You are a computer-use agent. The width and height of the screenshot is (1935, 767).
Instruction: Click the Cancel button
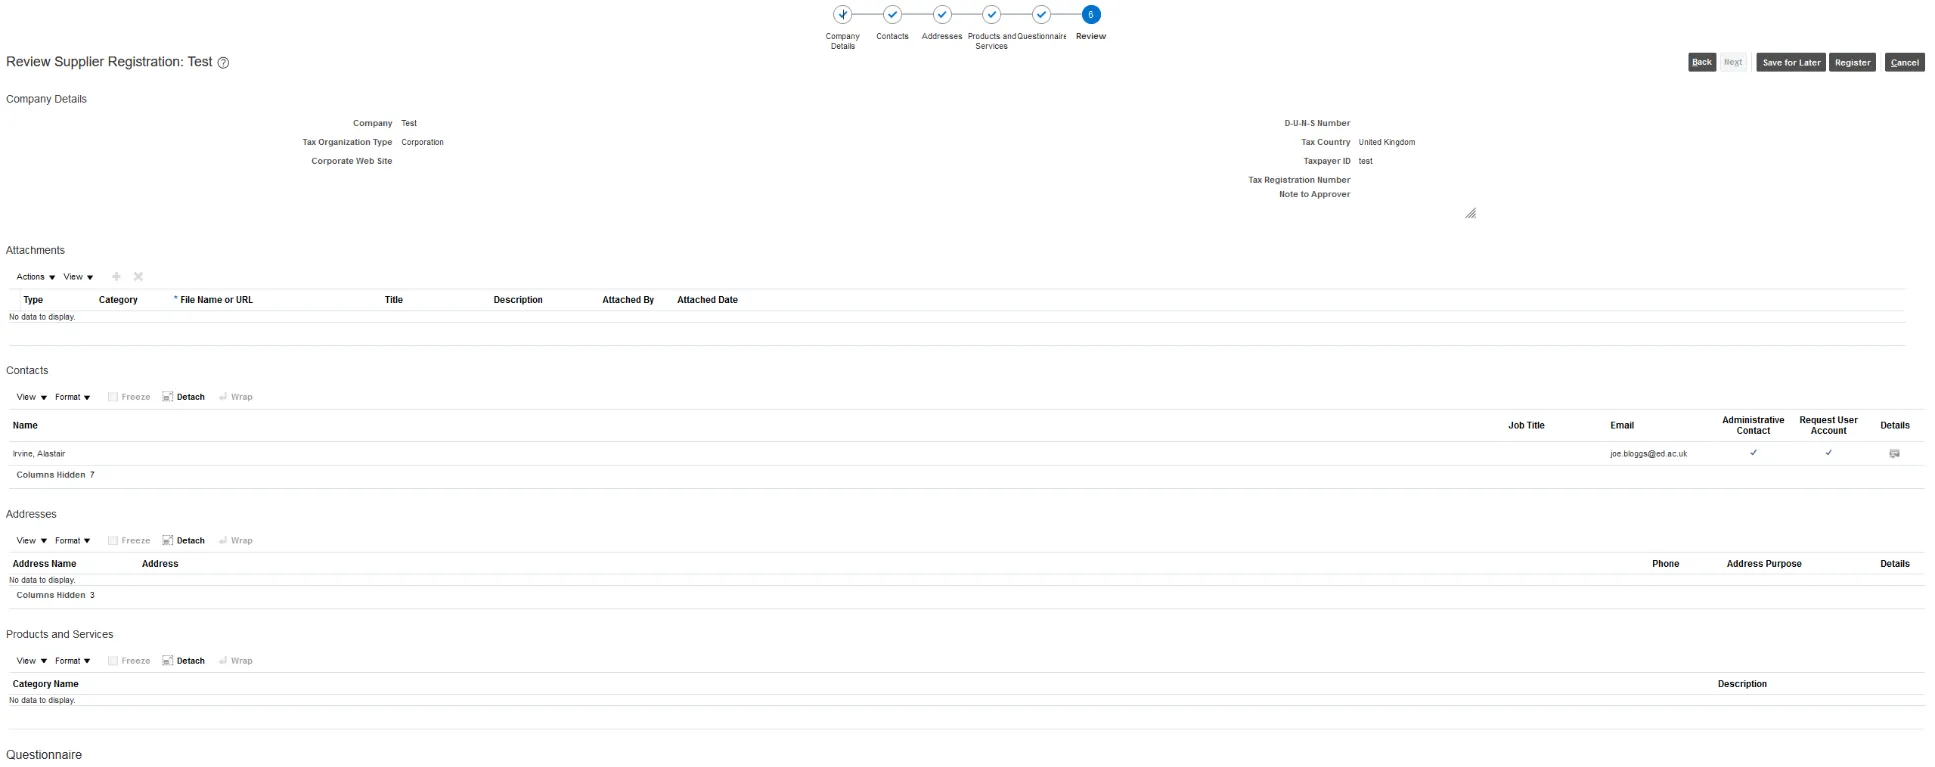[x=1904, y=62]
